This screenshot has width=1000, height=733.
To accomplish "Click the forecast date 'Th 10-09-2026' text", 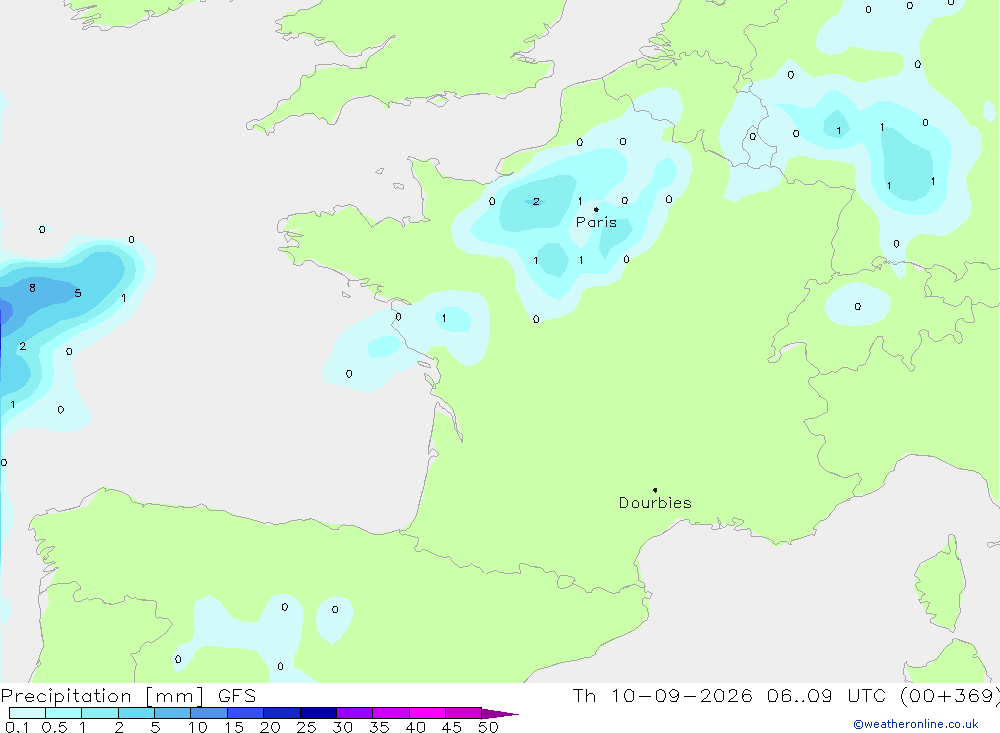I will pyautogui.click(x=663, y=695).
